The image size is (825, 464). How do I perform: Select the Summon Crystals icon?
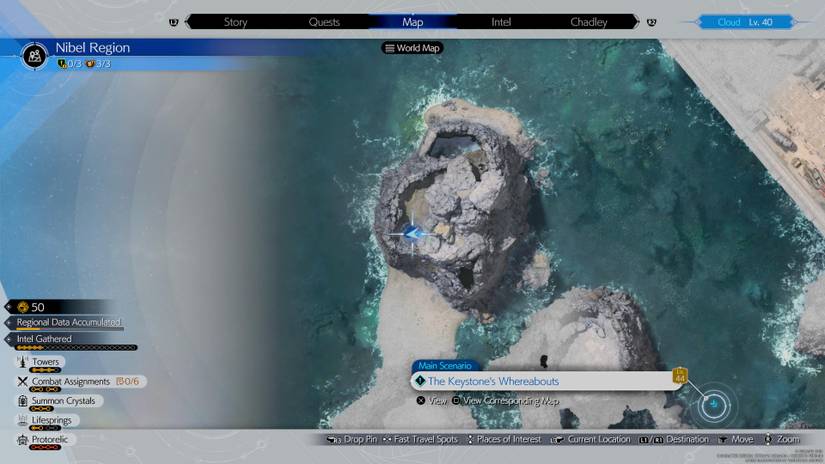pos(22,401)
